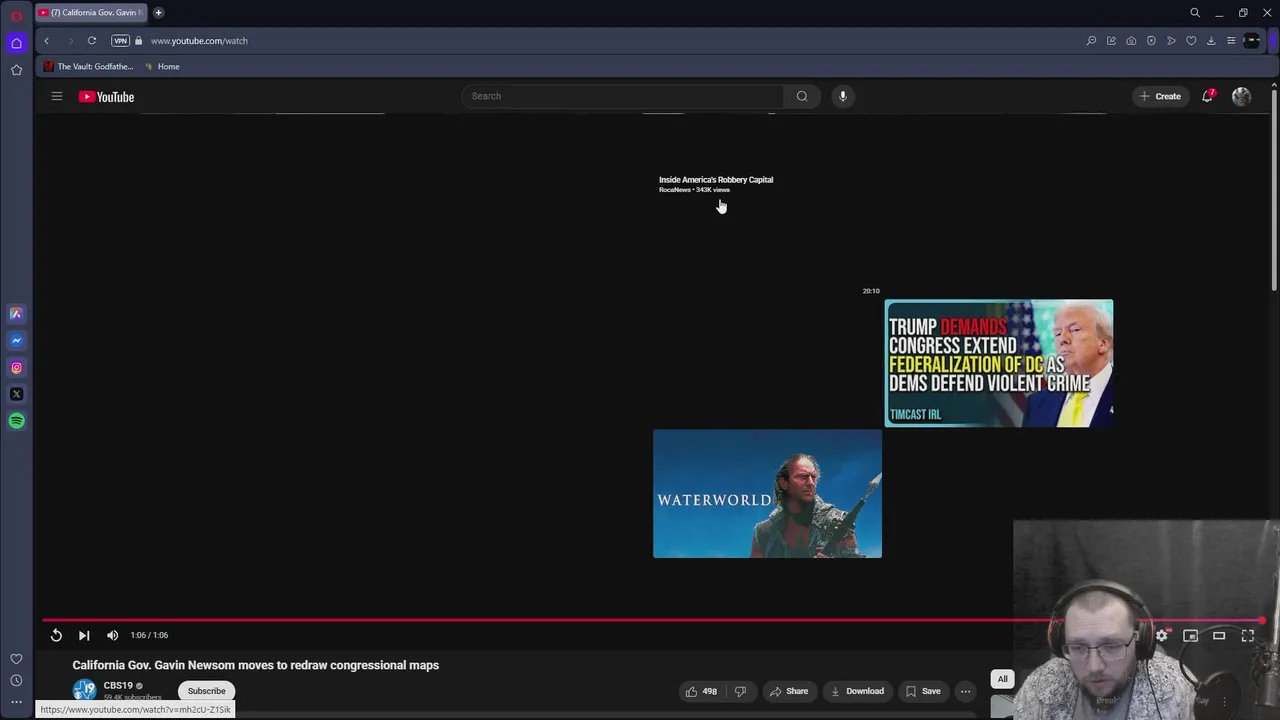
Task: Take a snapshot with camera icon
Action: pos(1131,41)
